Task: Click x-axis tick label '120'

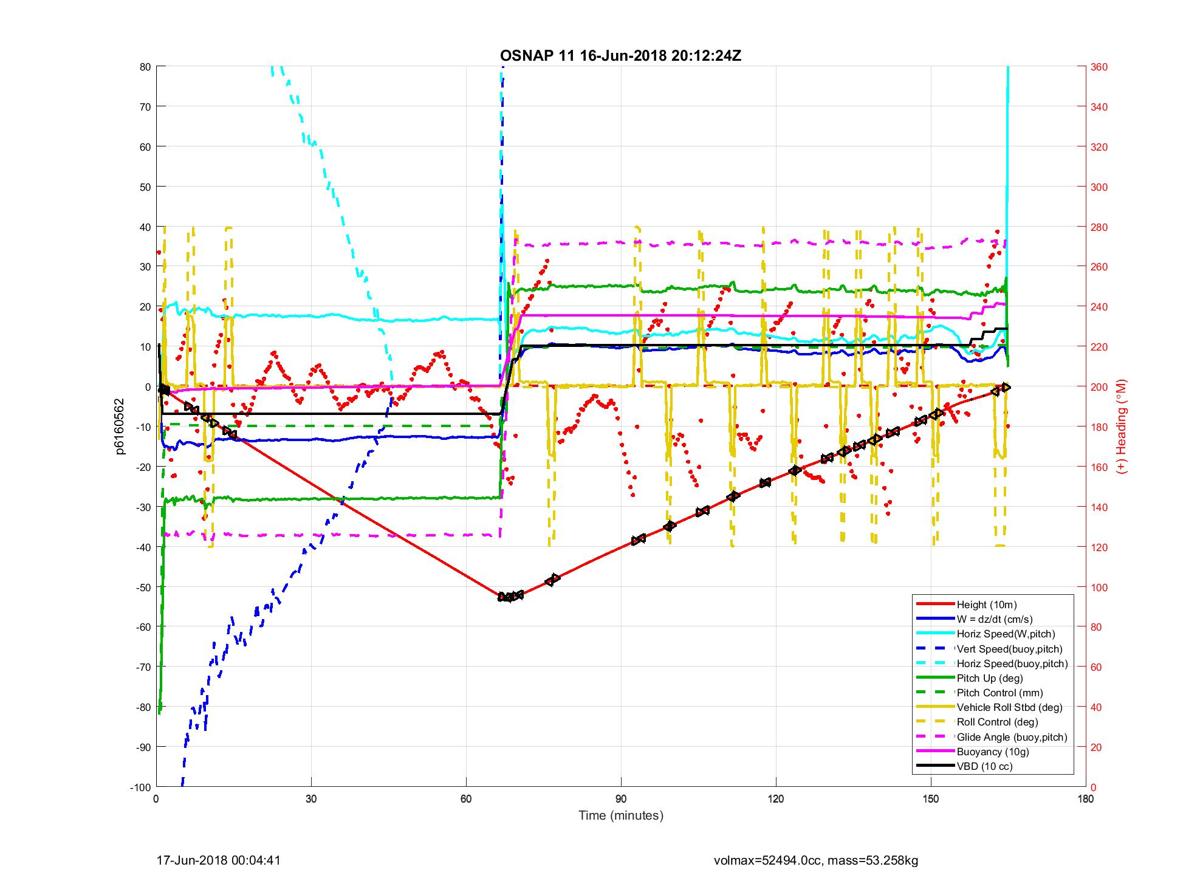Action: (x=776, y=799)
